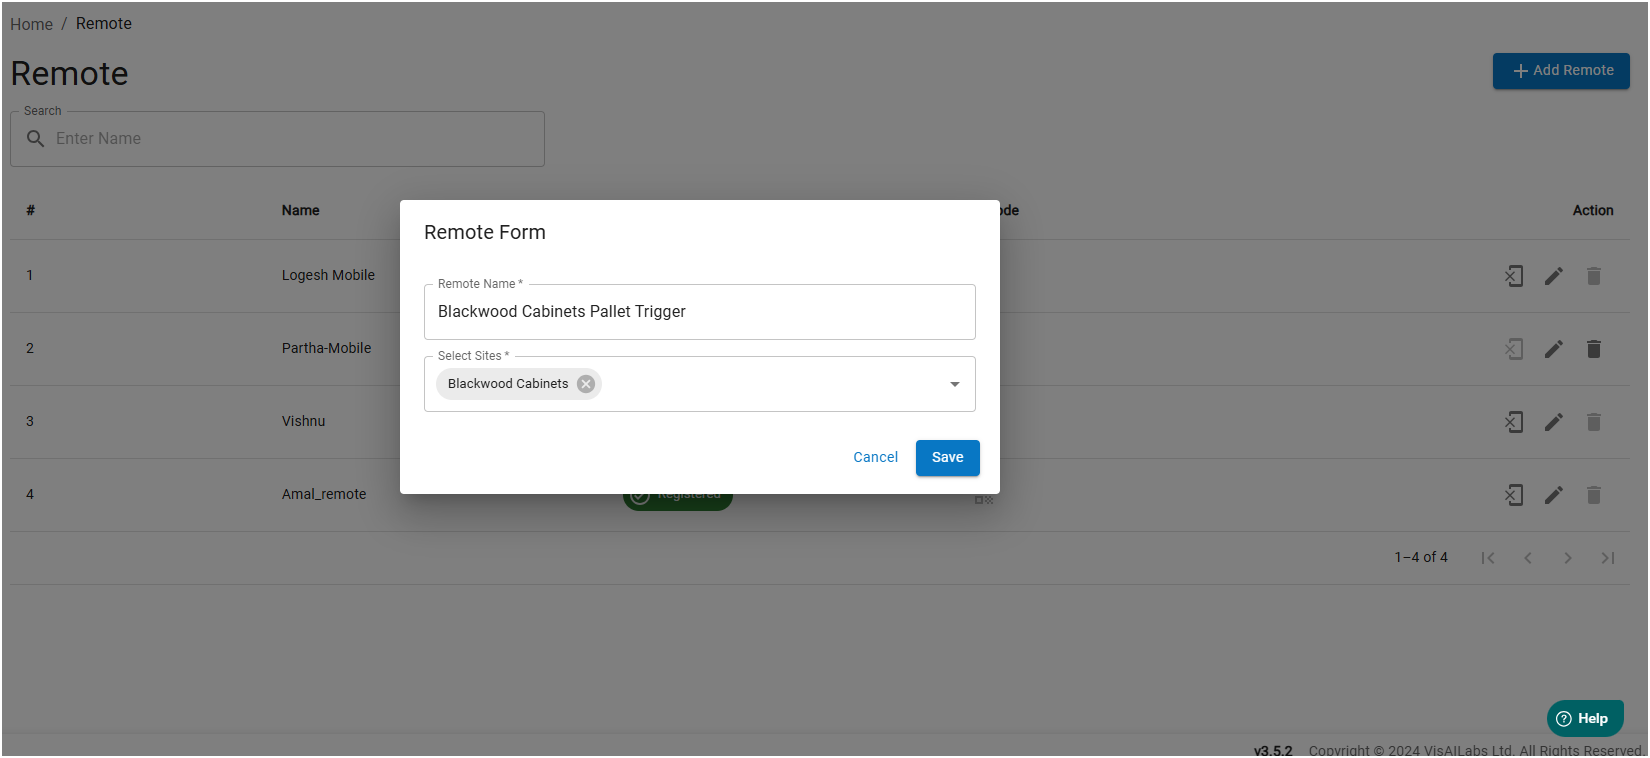The width and height of the screenshot is (1650, 758).
Task: Cancel the Remote Form dialog
Action: [875, 458]
